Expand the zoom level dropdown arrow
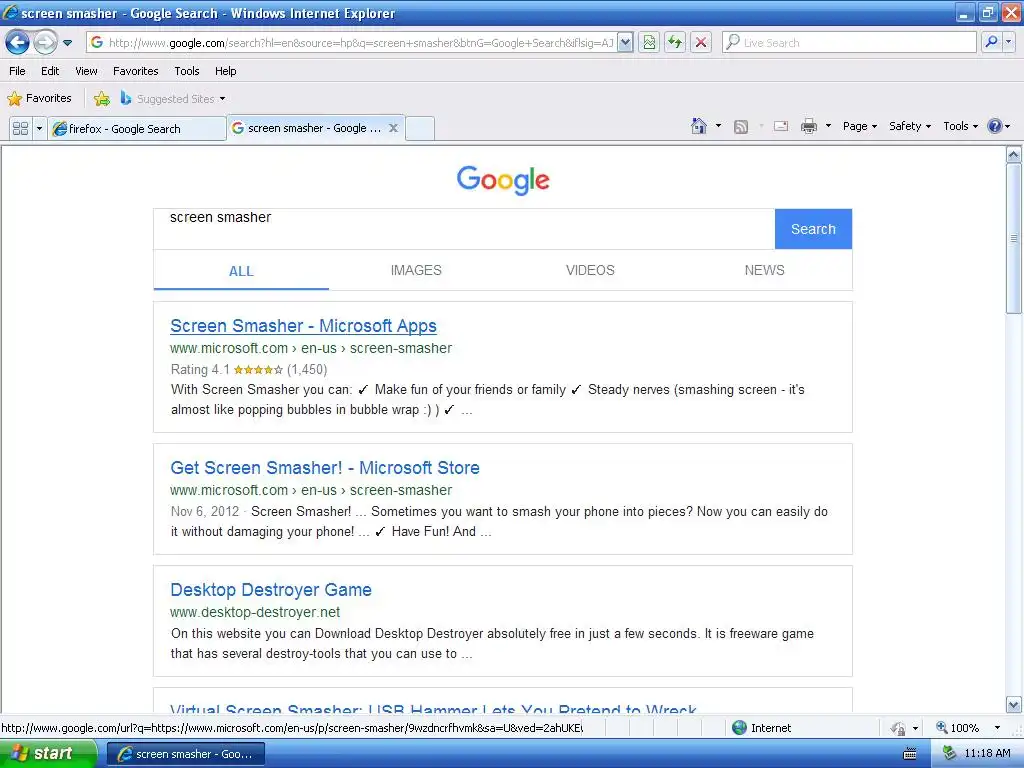The image size is (1024, 768). pyautogui.click(x=997, y=728)
